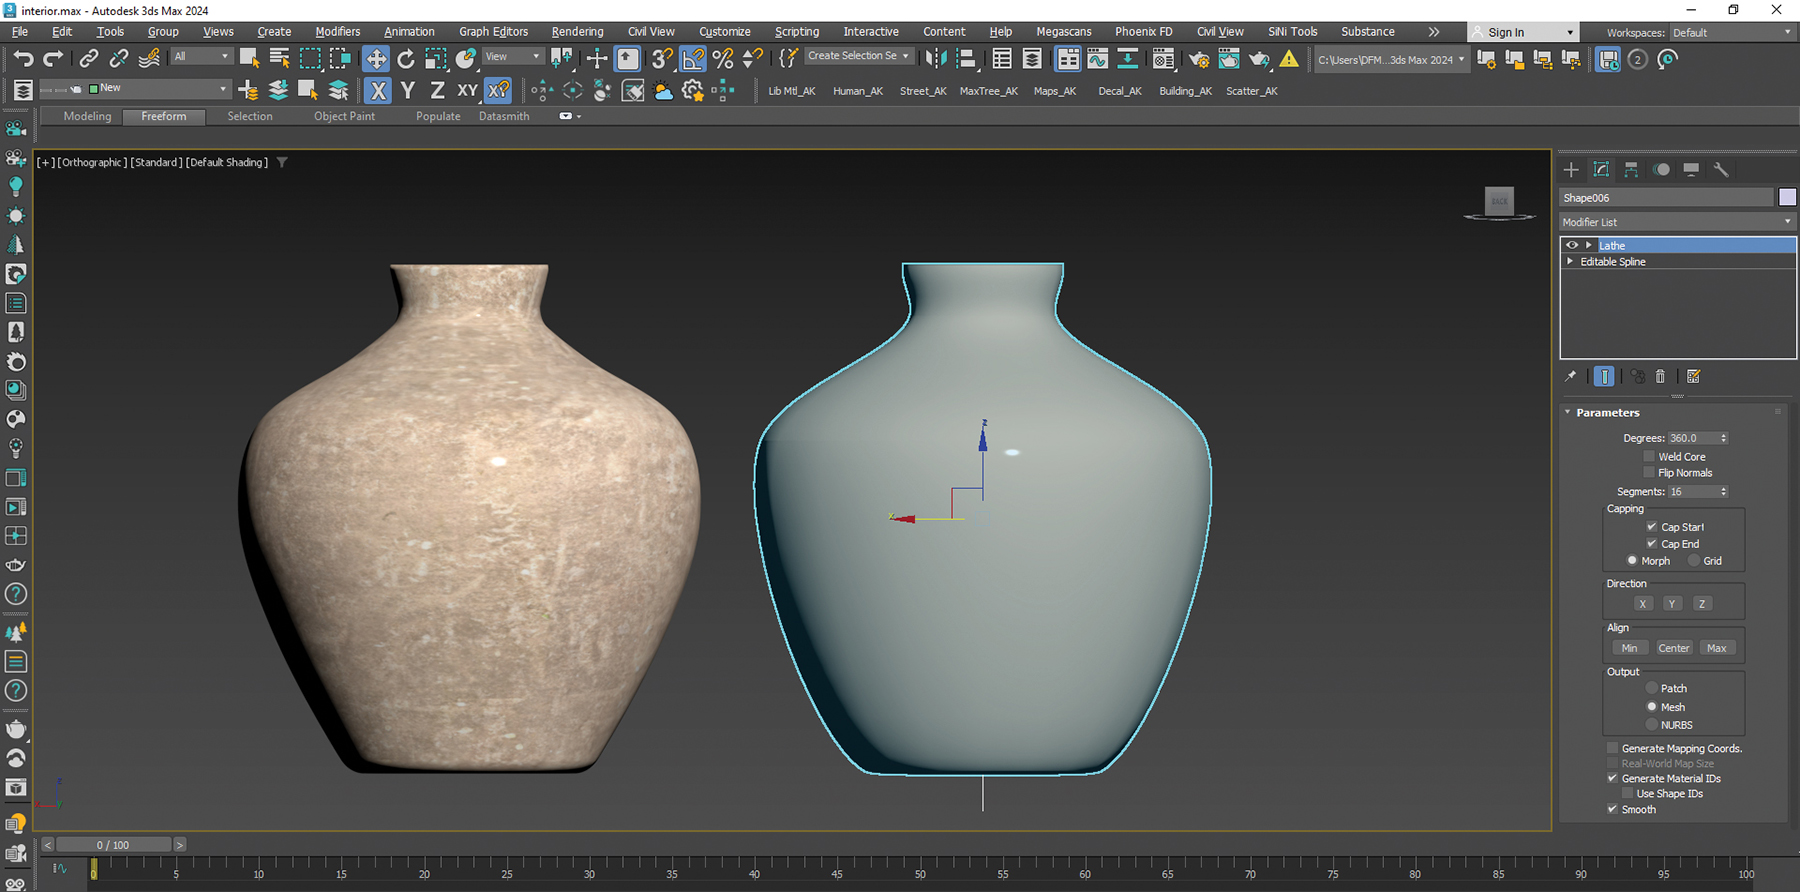Open the Utilities wrench tab
This screenshot has height=892, width=1800.
tap(1721, 170)
